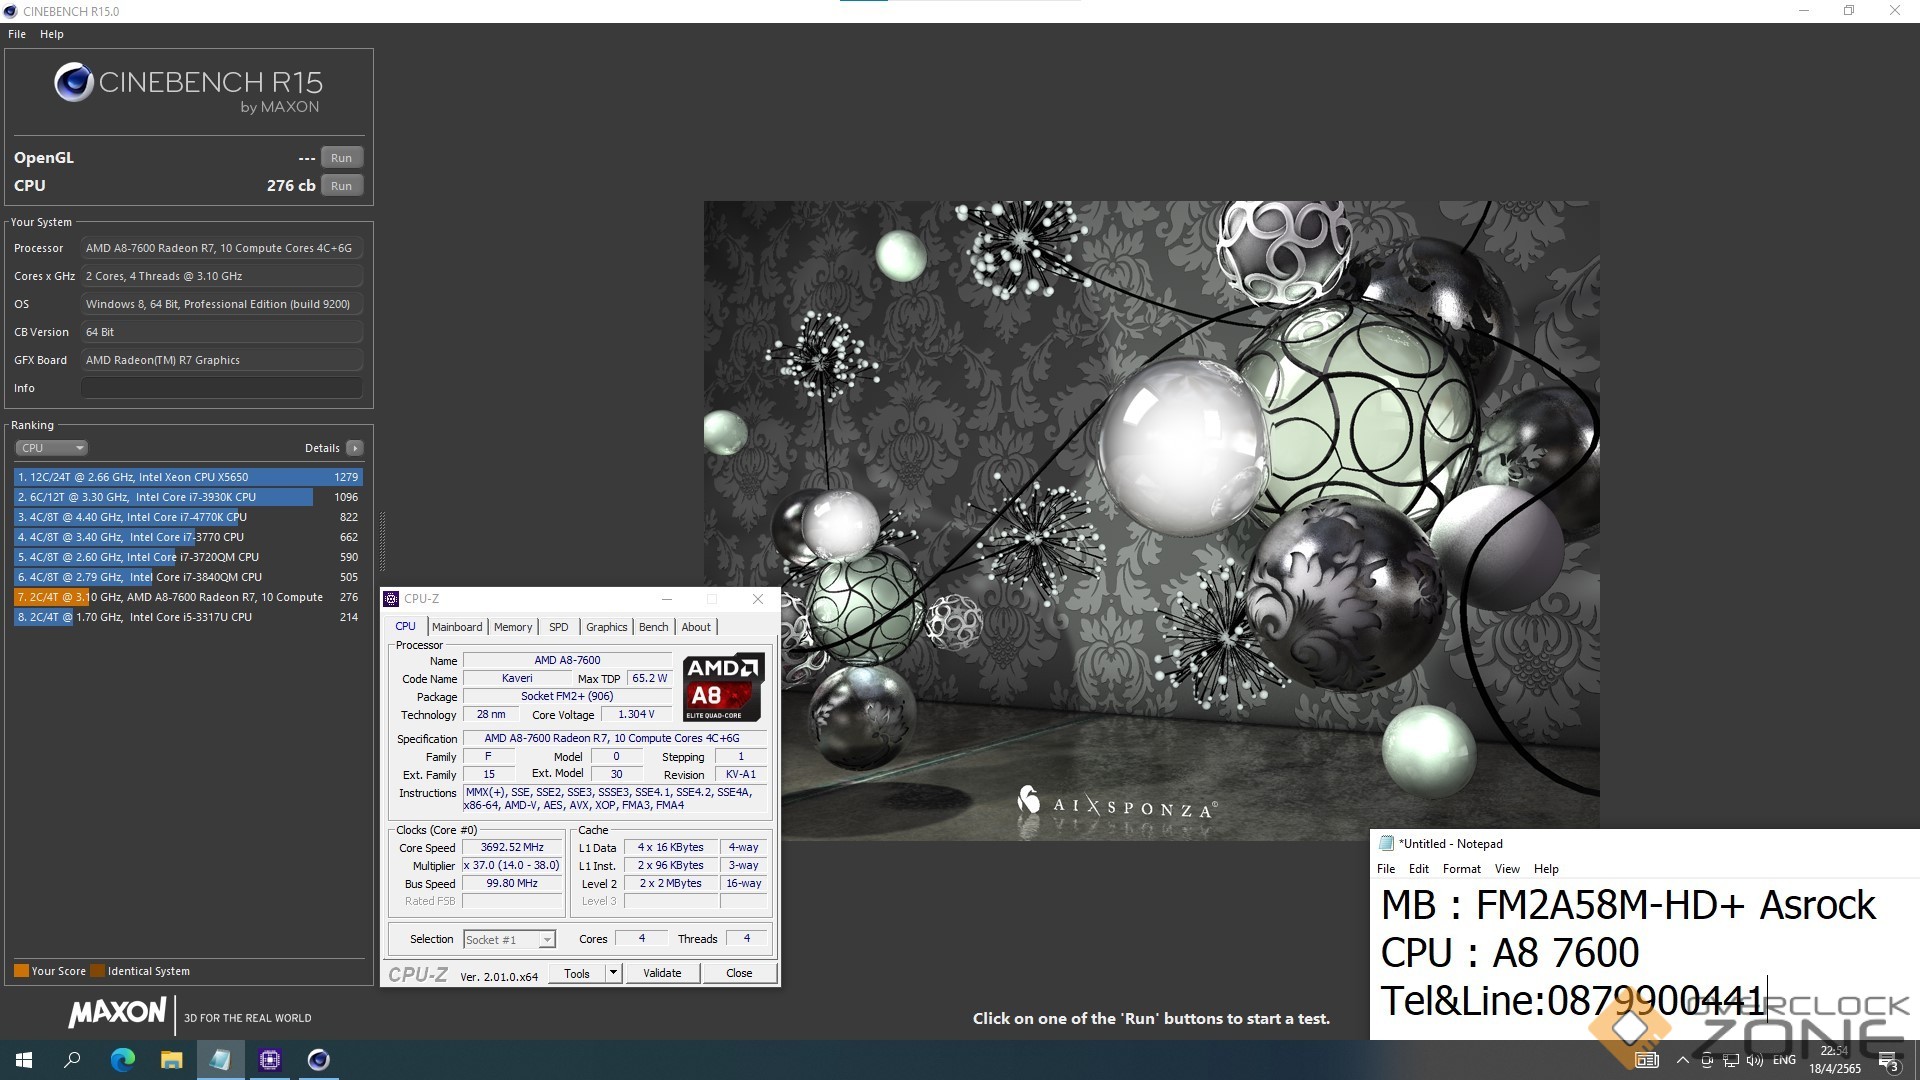Open the CPU ranking type dropdown
Viewport: 1920px width, 1080px height.
click(x=51, y=448)
